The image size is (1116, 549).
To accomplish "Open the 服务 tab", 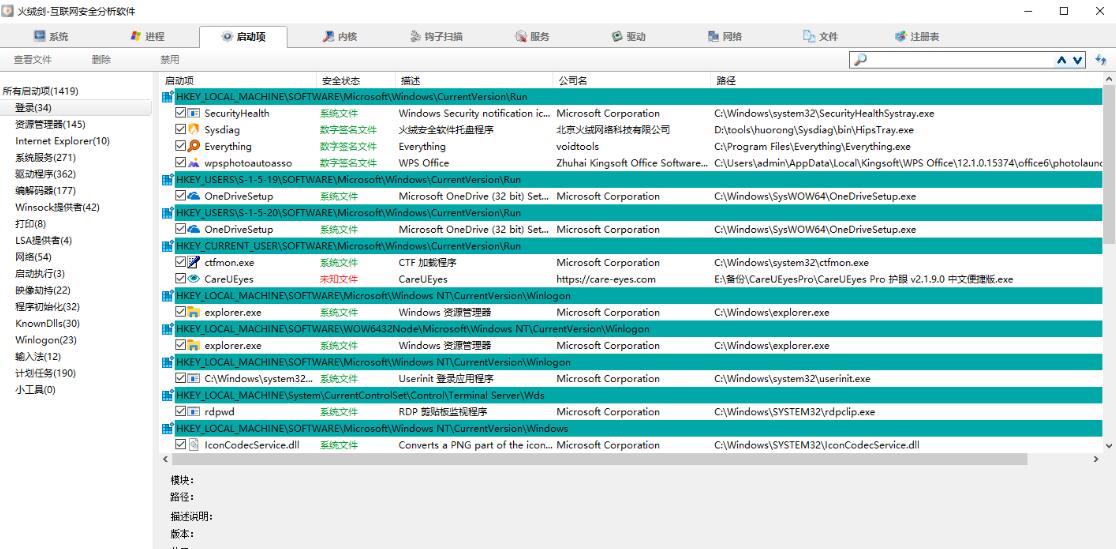I will tap(532, 37).
